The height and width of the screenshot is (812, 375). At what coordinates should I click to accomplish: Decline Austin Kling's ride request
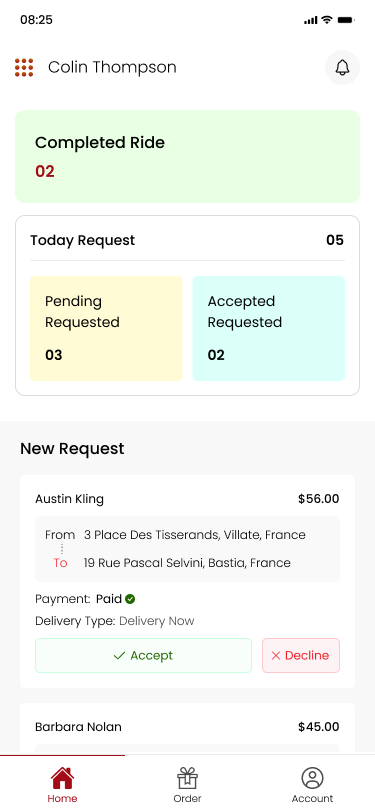301,656
